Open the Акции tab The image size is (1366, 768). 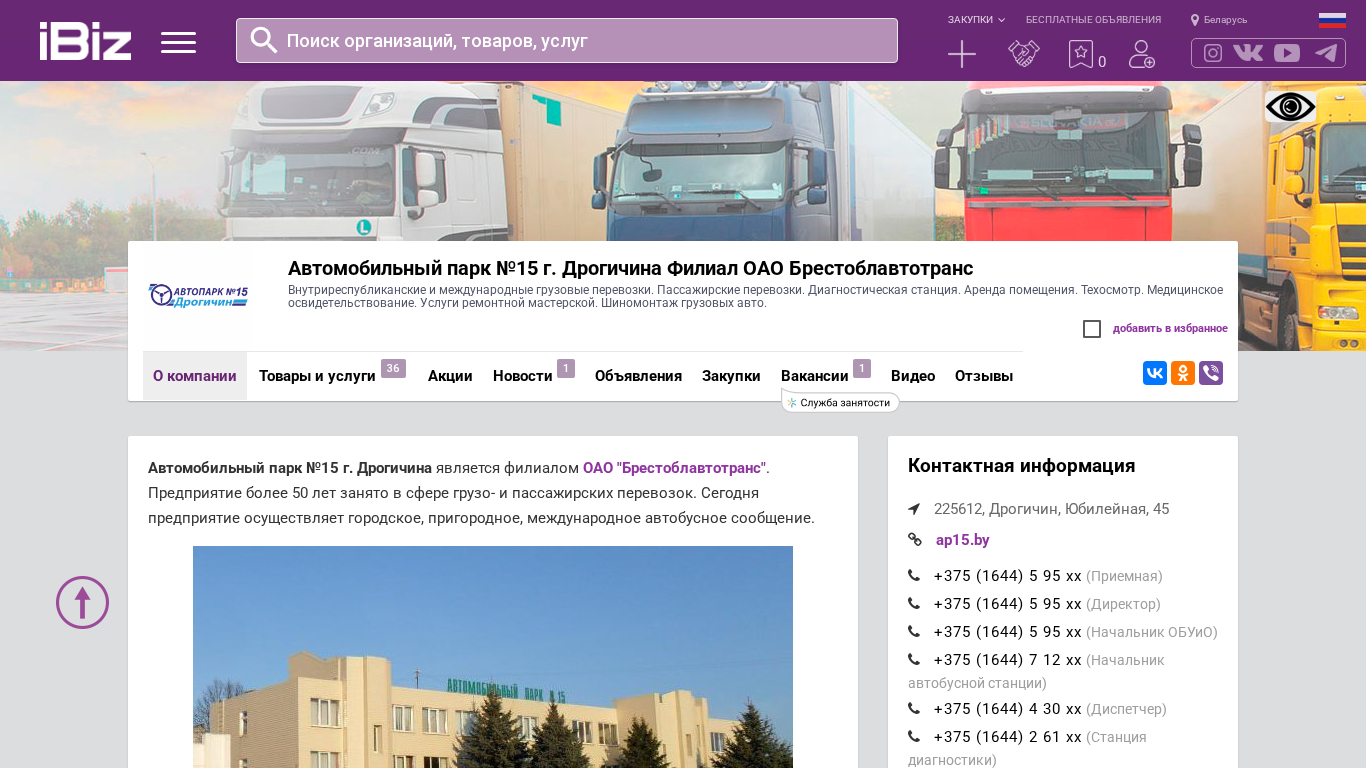pyautogui.click(x=450, y=376)
